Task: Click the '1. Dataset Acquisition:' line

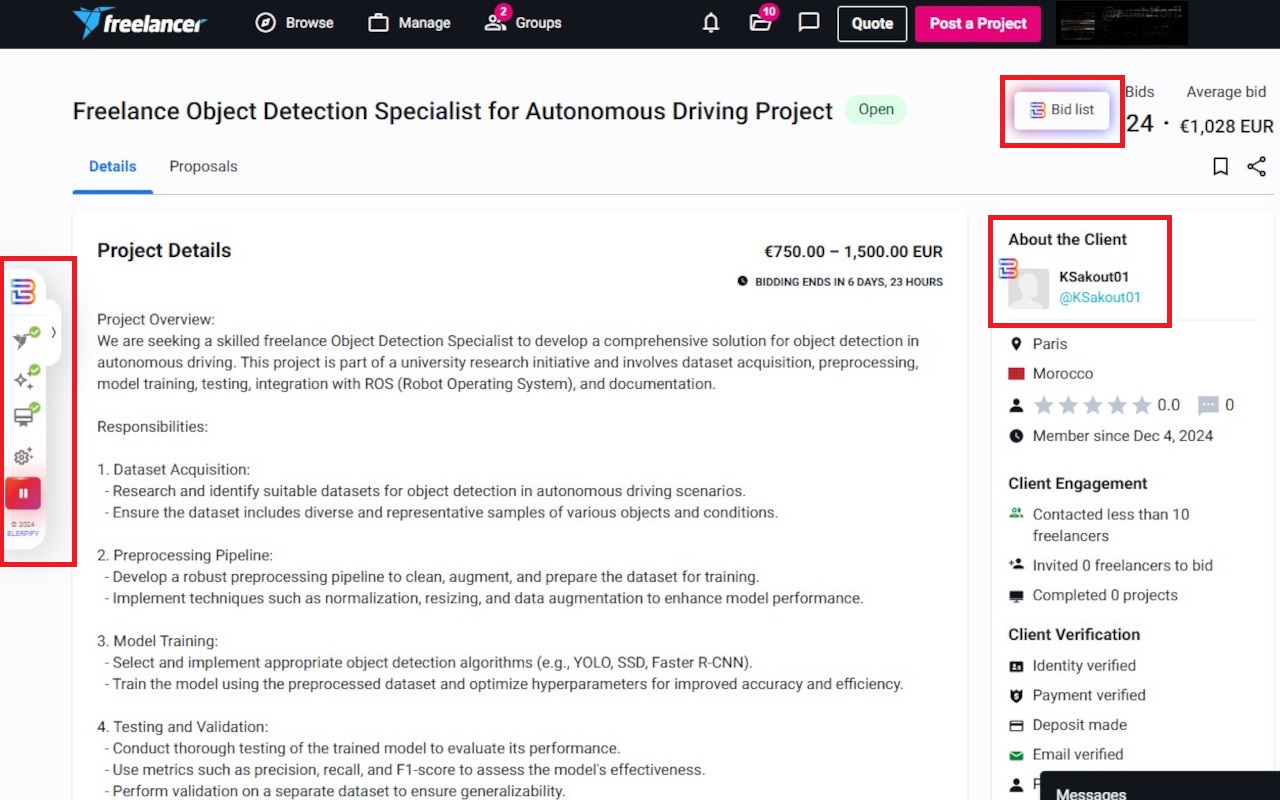Action: [173, 469]
